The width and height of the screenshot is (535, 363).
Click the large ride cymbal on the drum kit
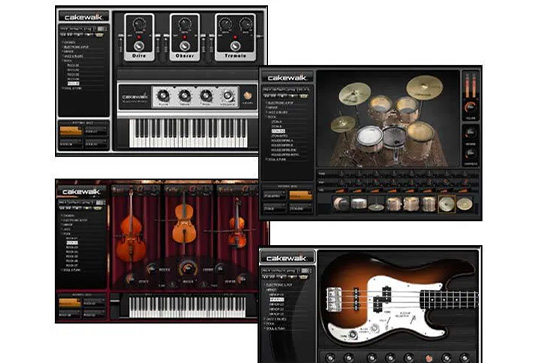pos(424,88)
